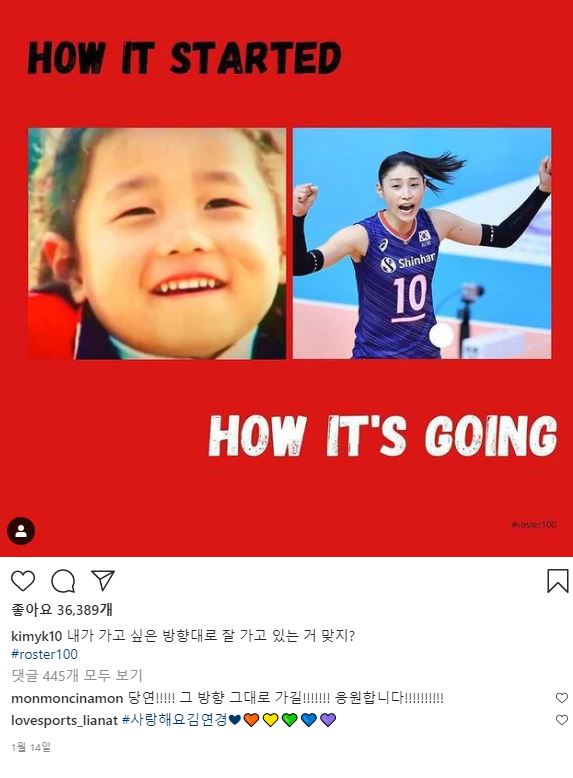Click the HOW IT STARTED heading
Screen dimensions: 573x778
(185, 58)
